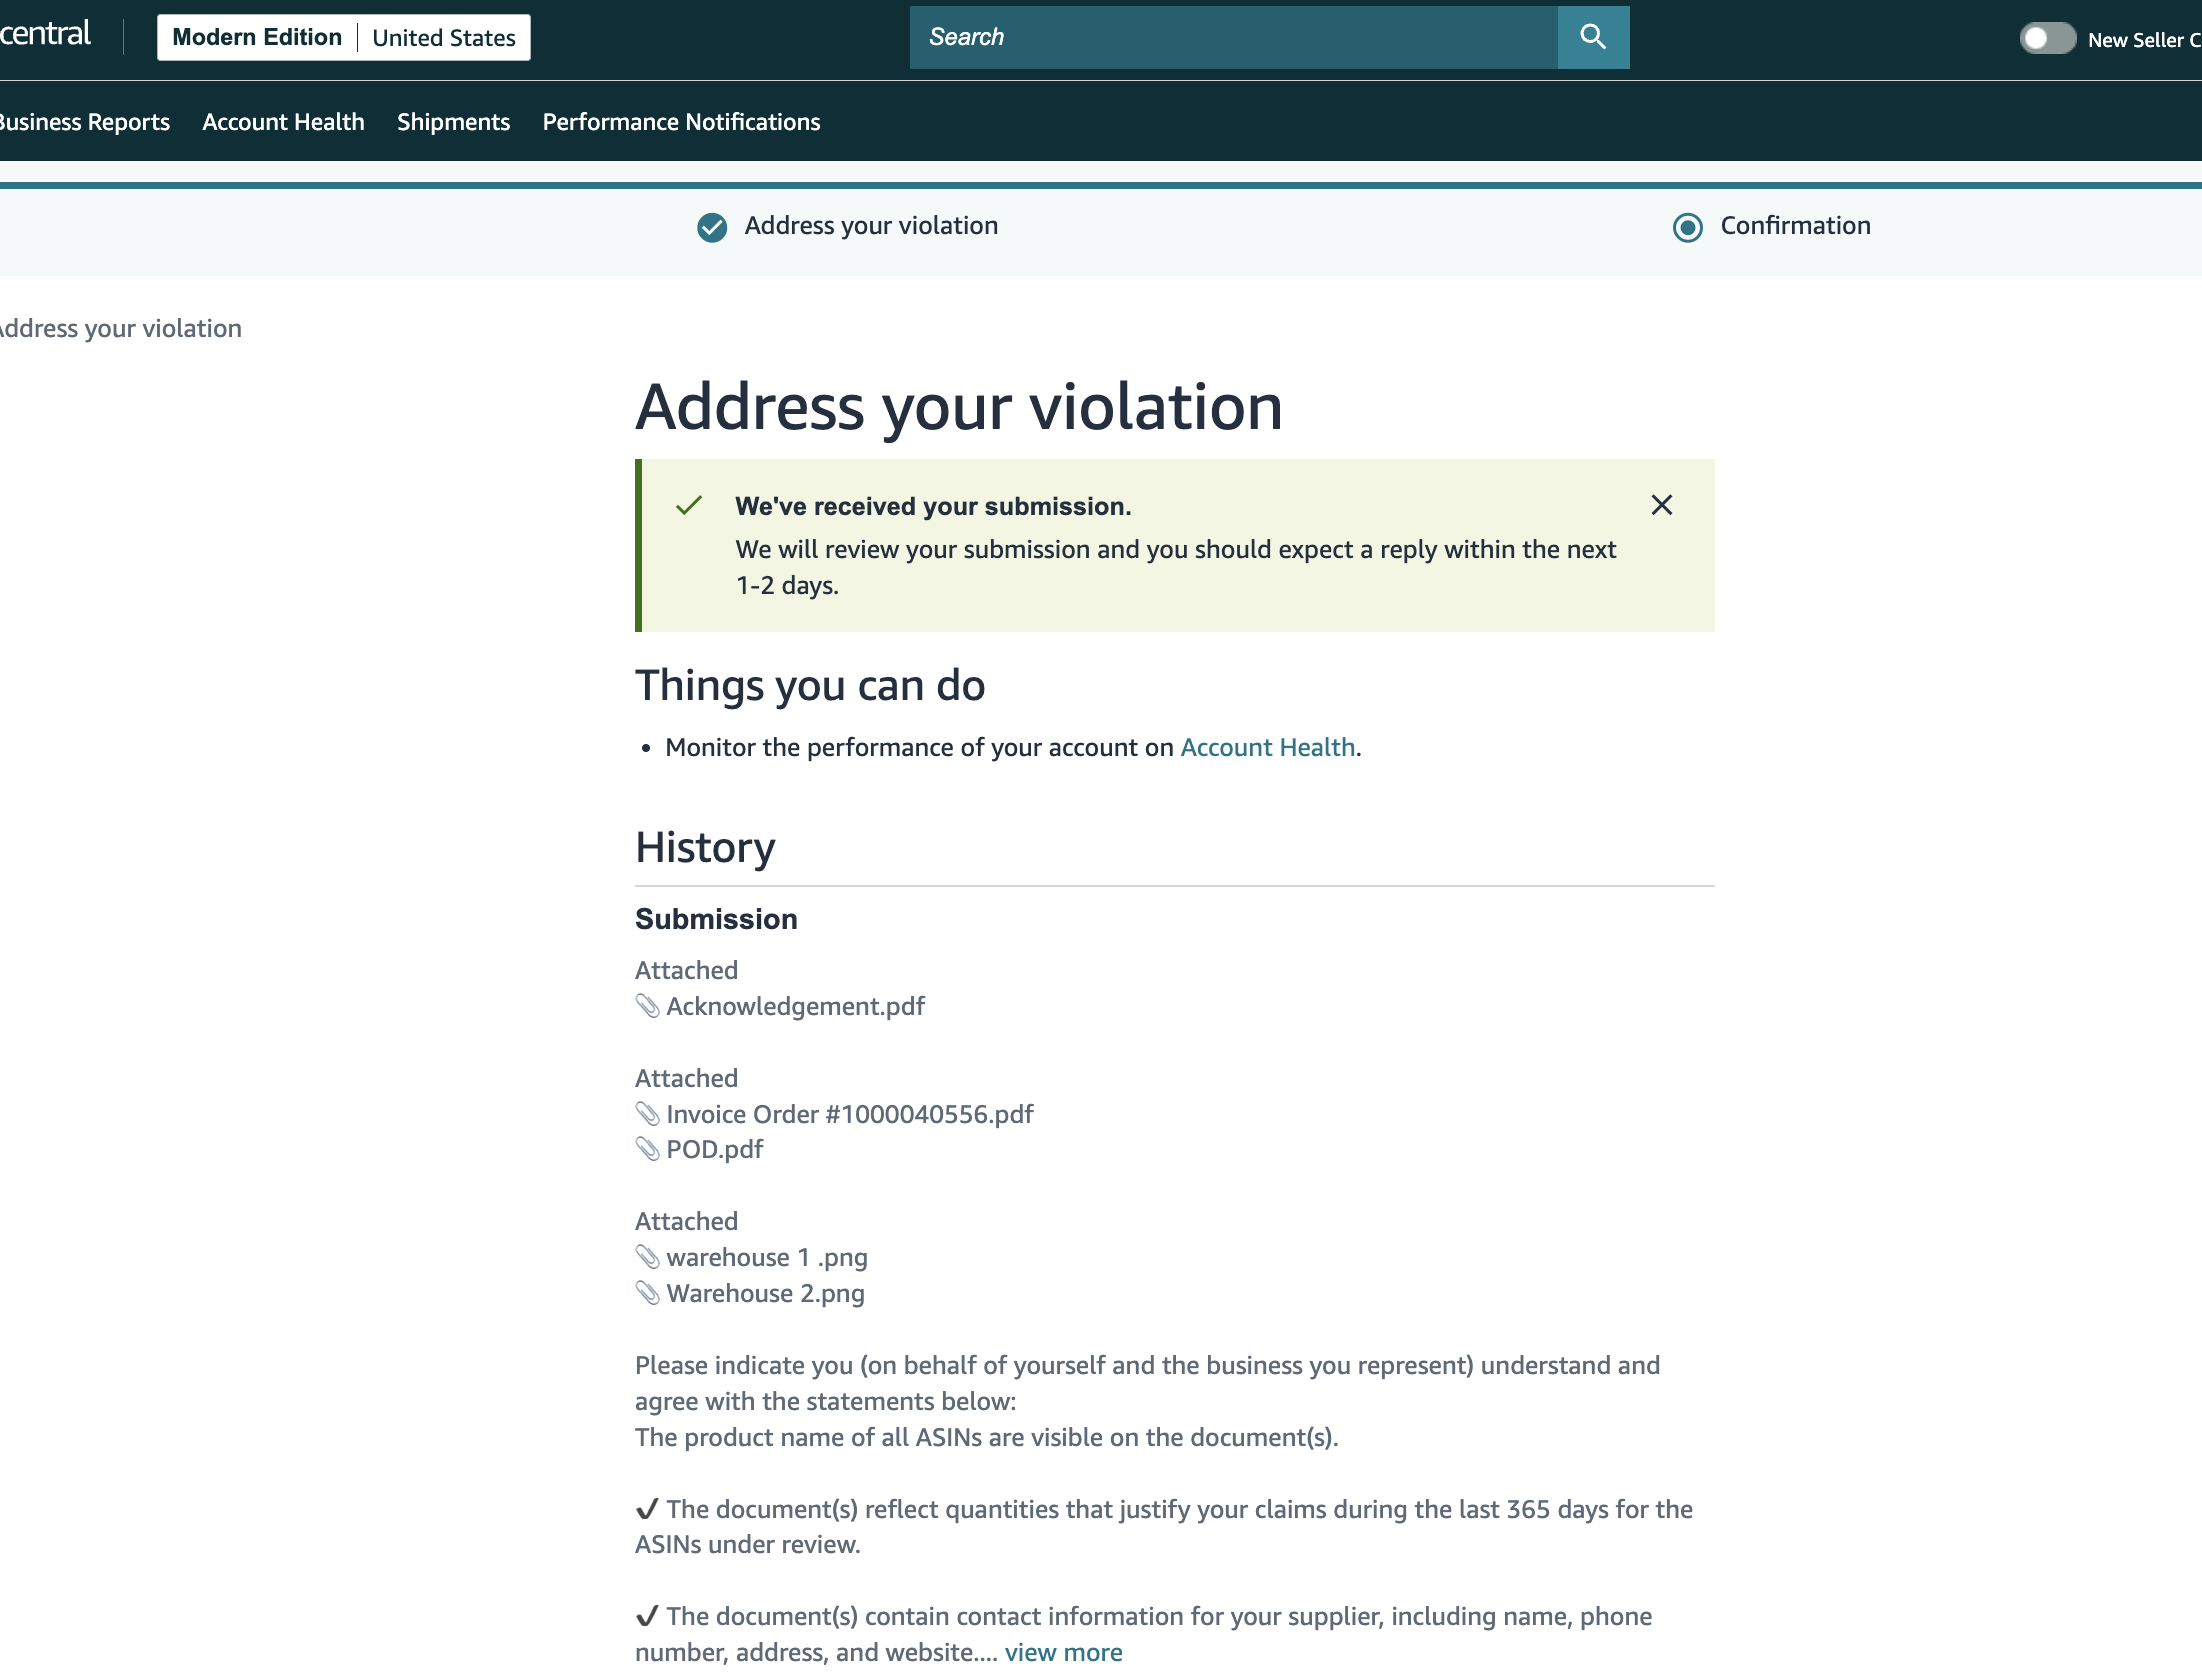The height and width of the screenshot is (1678, 2202).
Task: Go to Shipments in navigation bar
Action: coord(453,122)
